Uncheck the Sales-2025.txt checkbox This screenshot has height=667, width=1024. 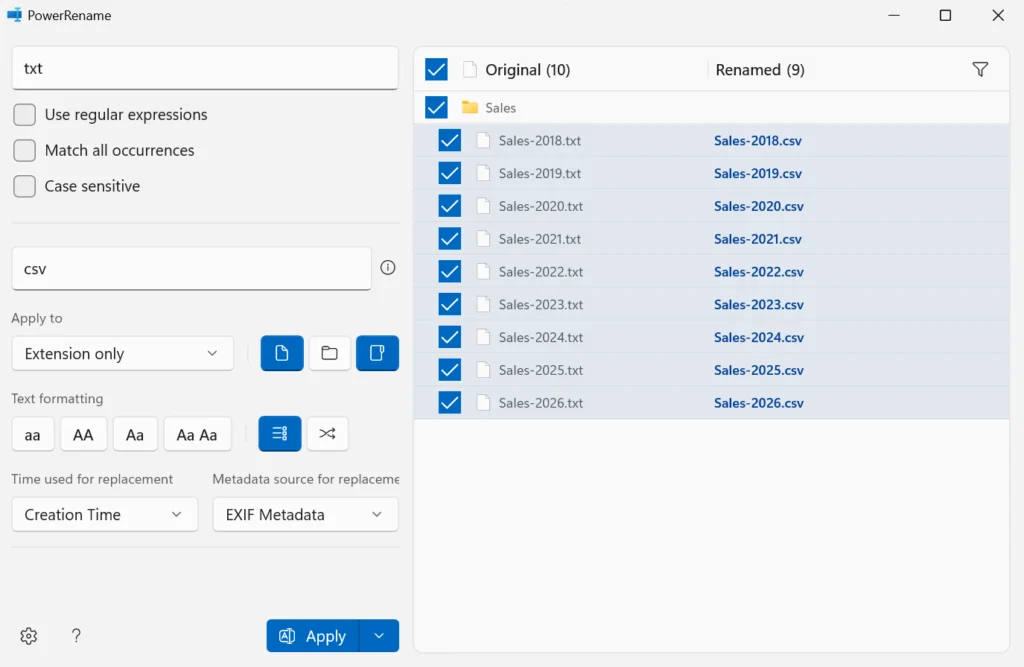coord(450,370)
